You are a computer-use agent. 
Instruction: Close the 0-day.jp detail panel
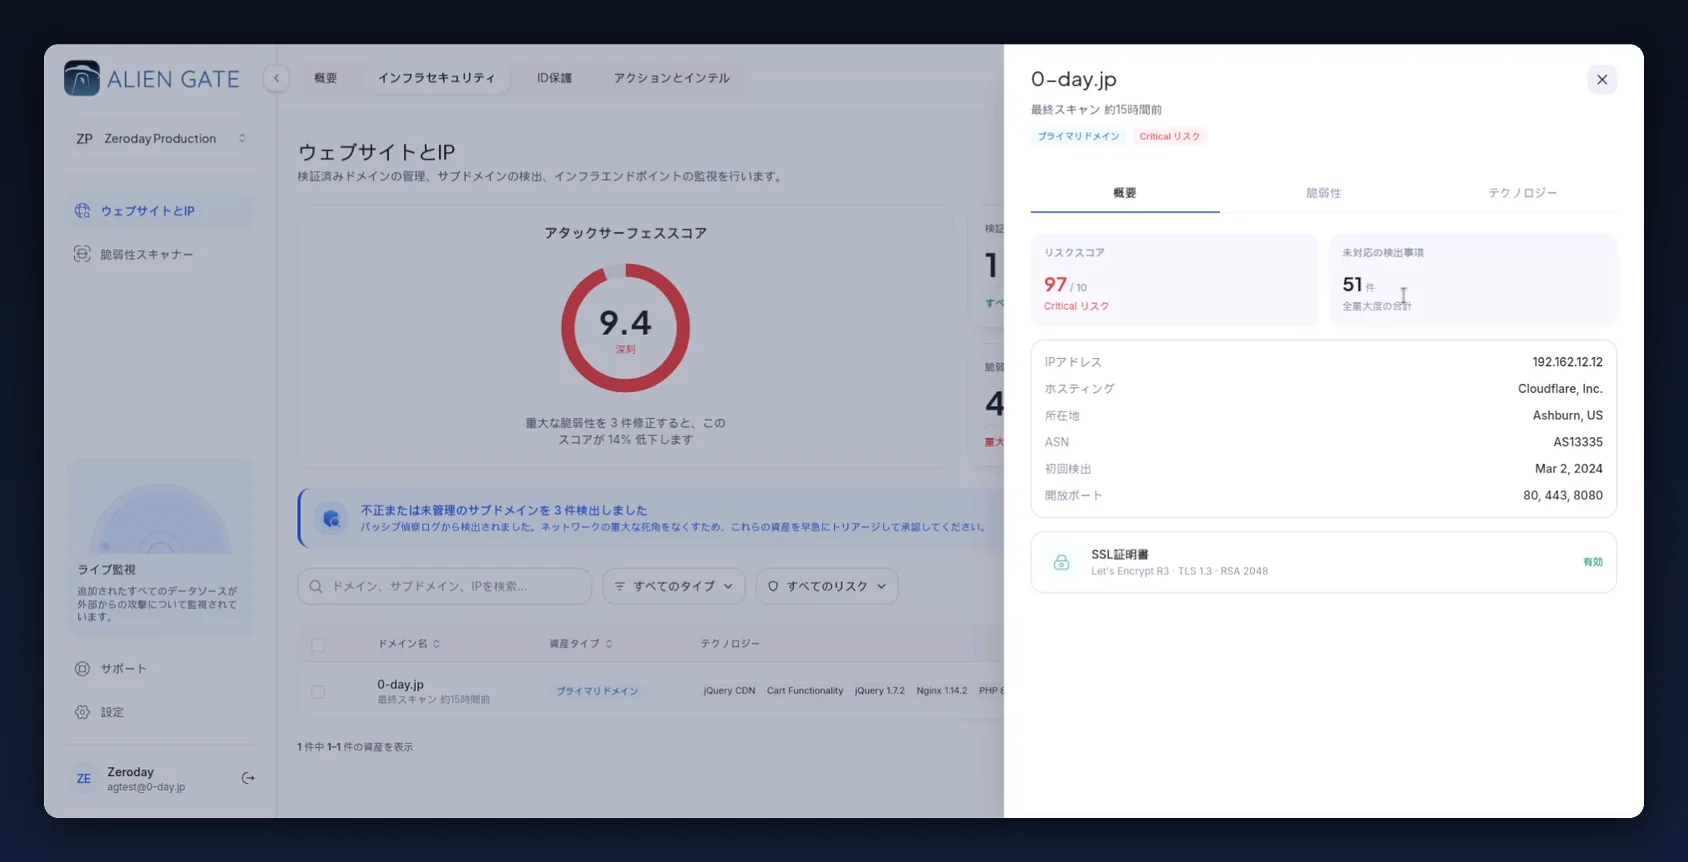pos(1602,79)
